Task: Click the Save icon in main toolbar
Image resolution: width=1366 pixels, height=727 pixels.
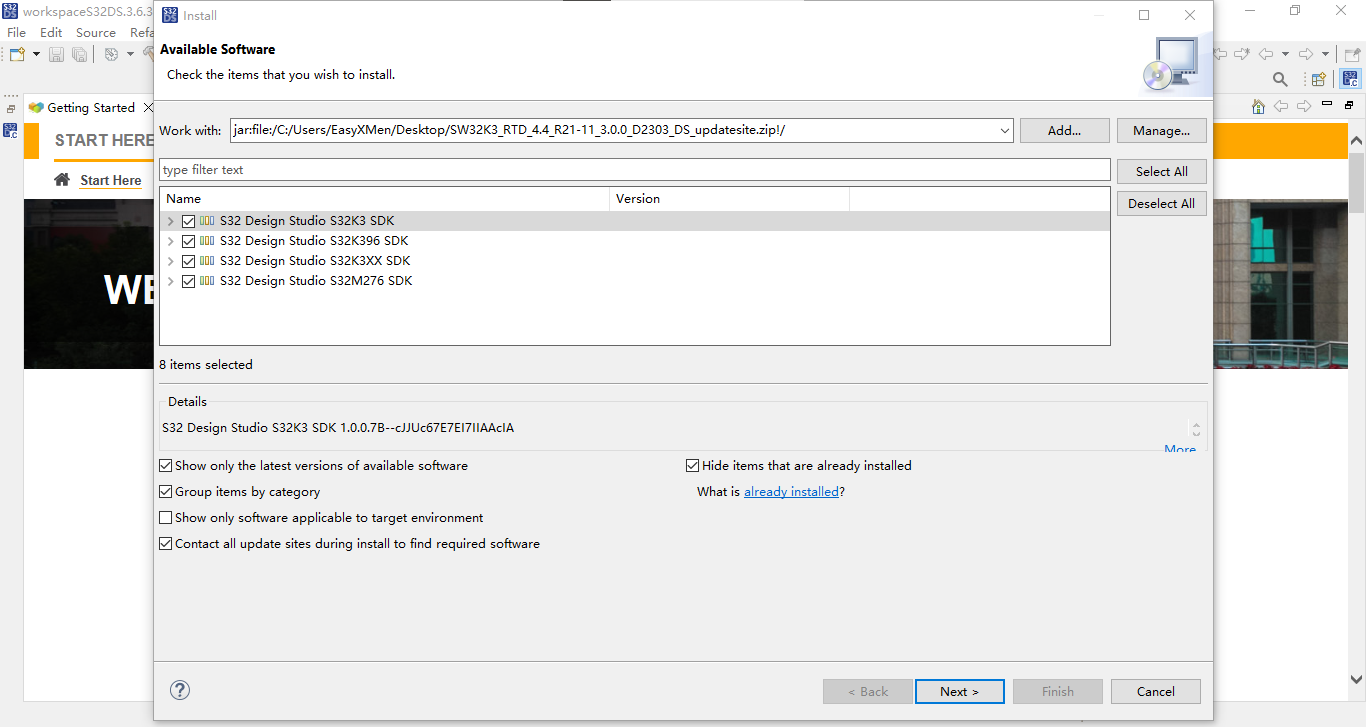Action: pyautogui.click(x=57, y=54)
